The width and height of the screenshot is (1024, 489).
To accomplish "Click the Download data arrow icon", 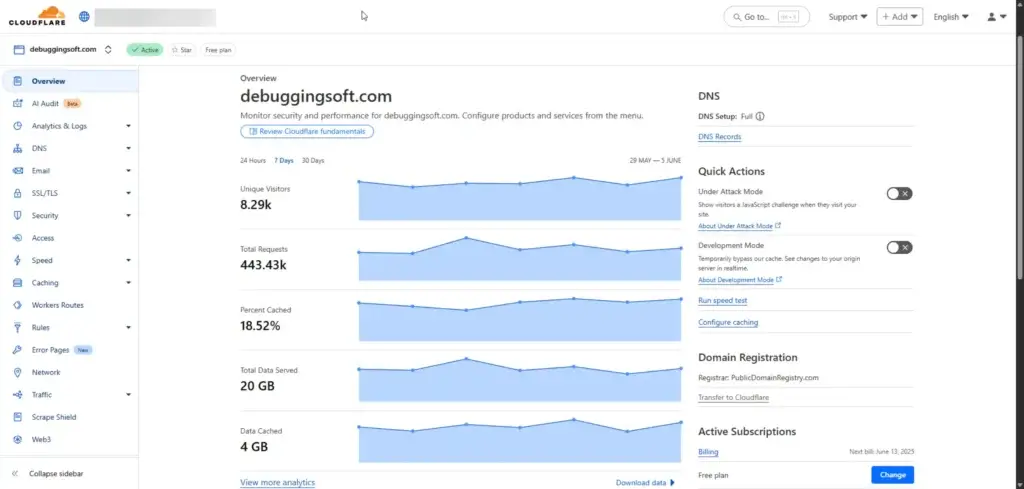I will (x=673, y=483).
